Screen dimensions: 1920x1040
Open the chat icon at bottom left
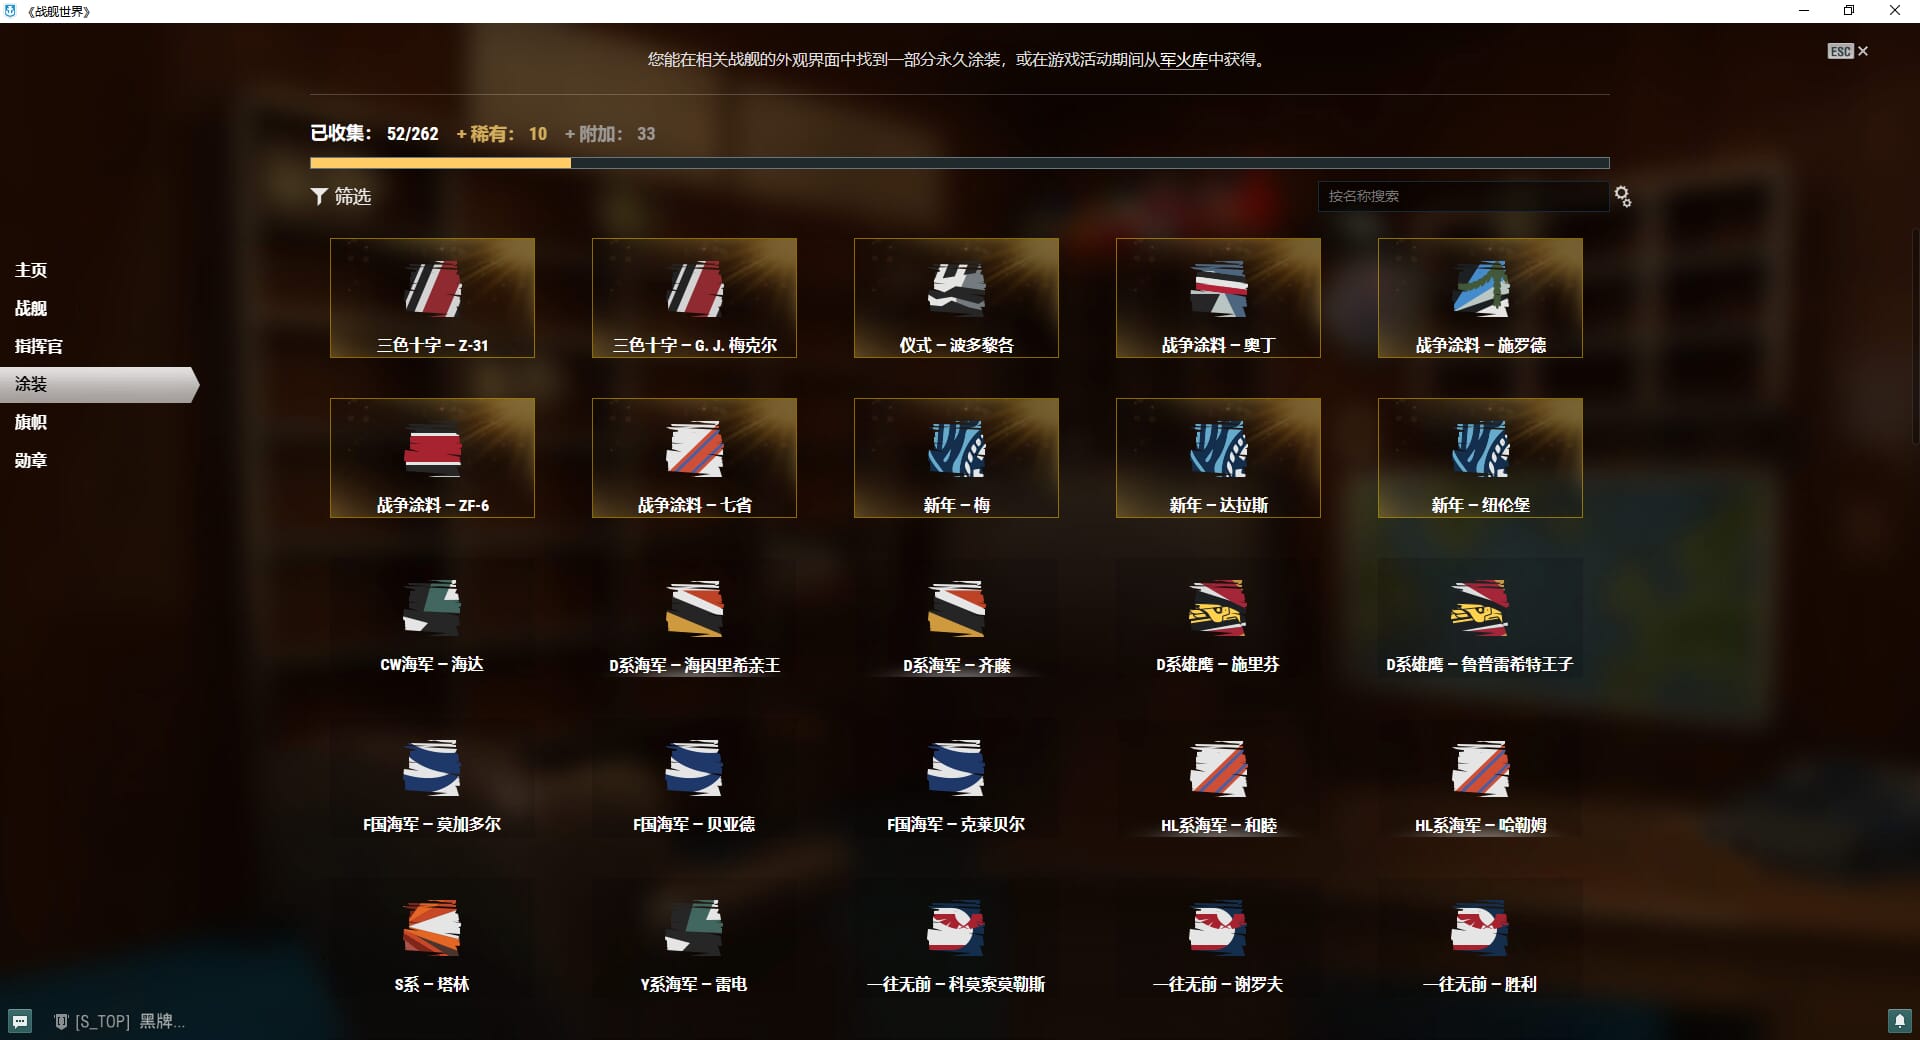[20, 1021]
